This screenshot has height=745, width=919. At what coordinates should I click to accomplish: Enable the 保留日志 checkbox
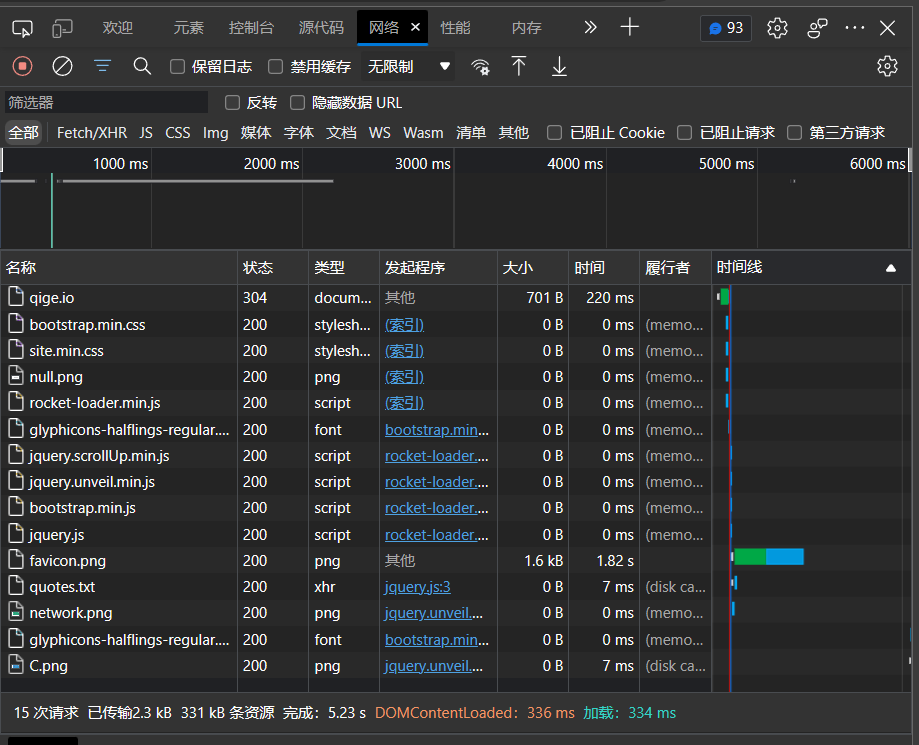pos(178,67)
